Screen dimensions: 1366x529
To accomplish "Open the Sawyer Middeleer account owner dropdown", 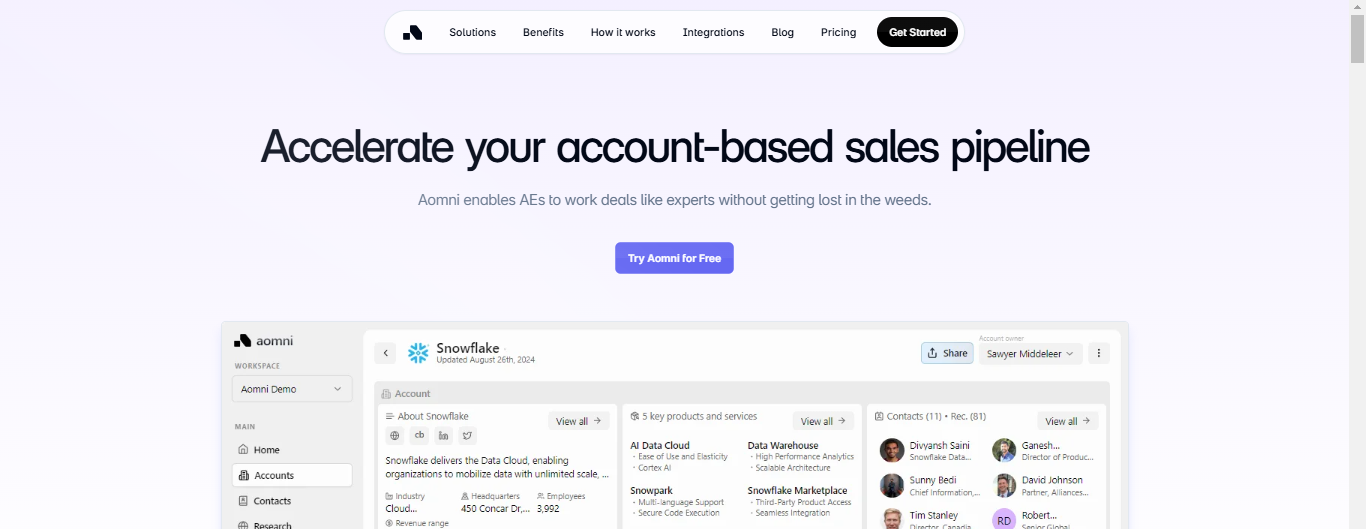I will pos(1030,353).
